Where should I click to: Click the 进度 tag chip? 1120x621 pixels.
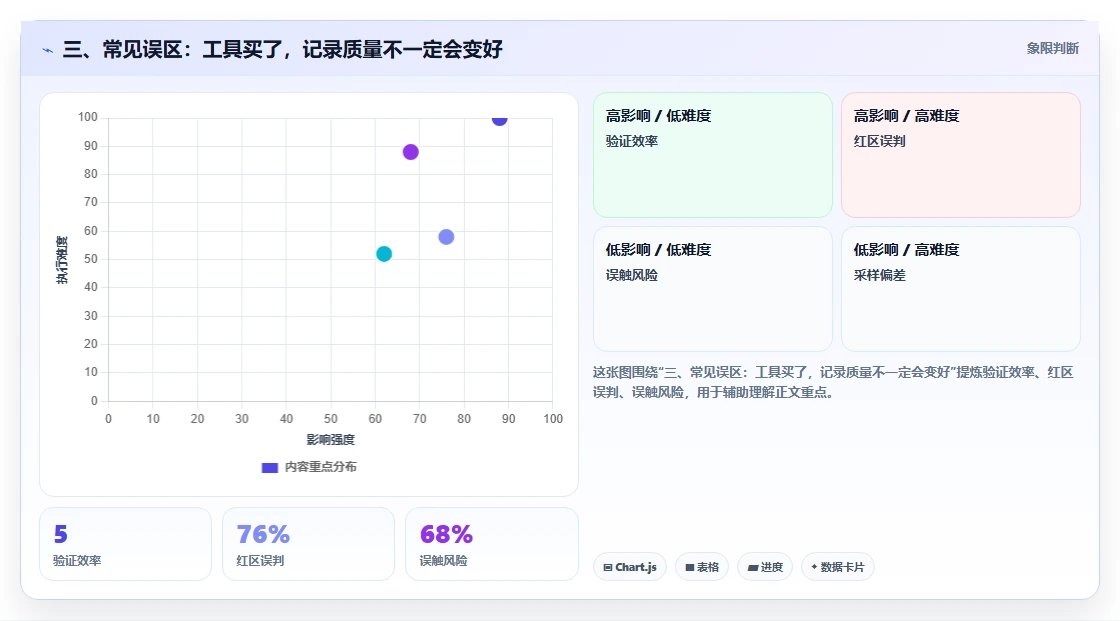765,567
